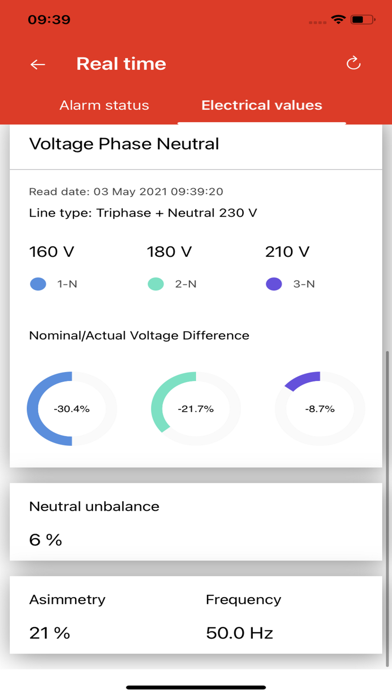This screenshot has height=696, width=392.
Task: Switch to Alarm status tab
Action: 104,105
